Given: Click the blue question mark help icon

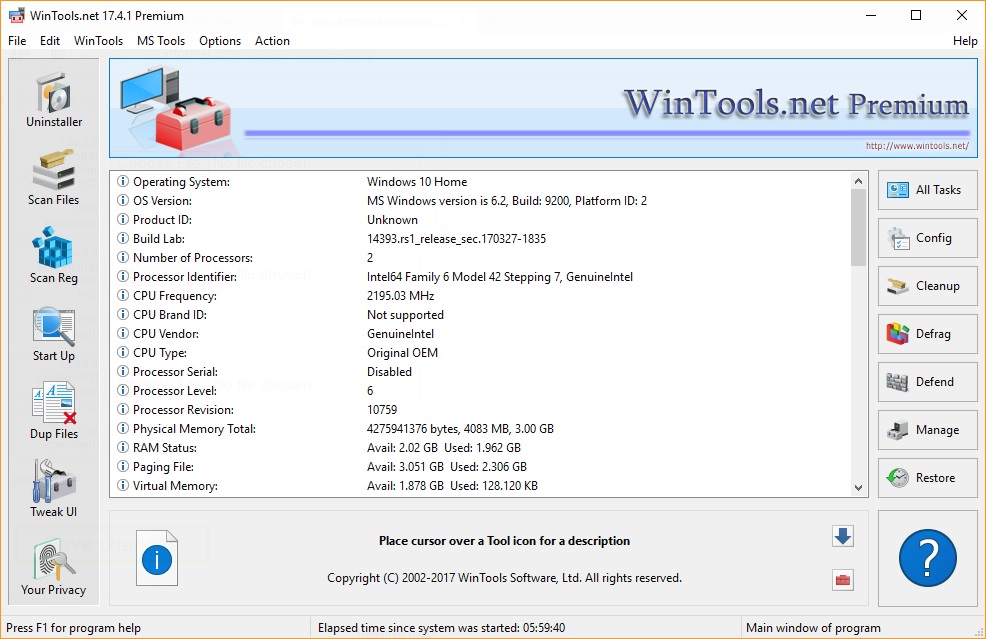Looking at the screenshot, I should point(928,558).
